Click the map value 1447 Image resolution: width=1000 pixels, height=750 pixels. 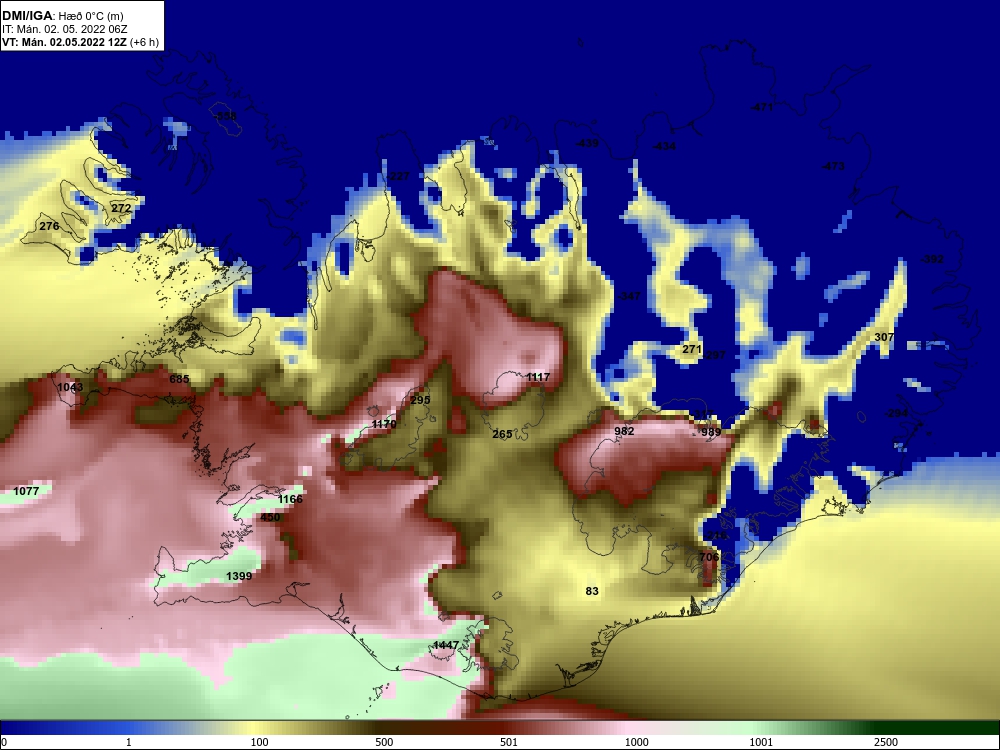[x=446, y=645]
